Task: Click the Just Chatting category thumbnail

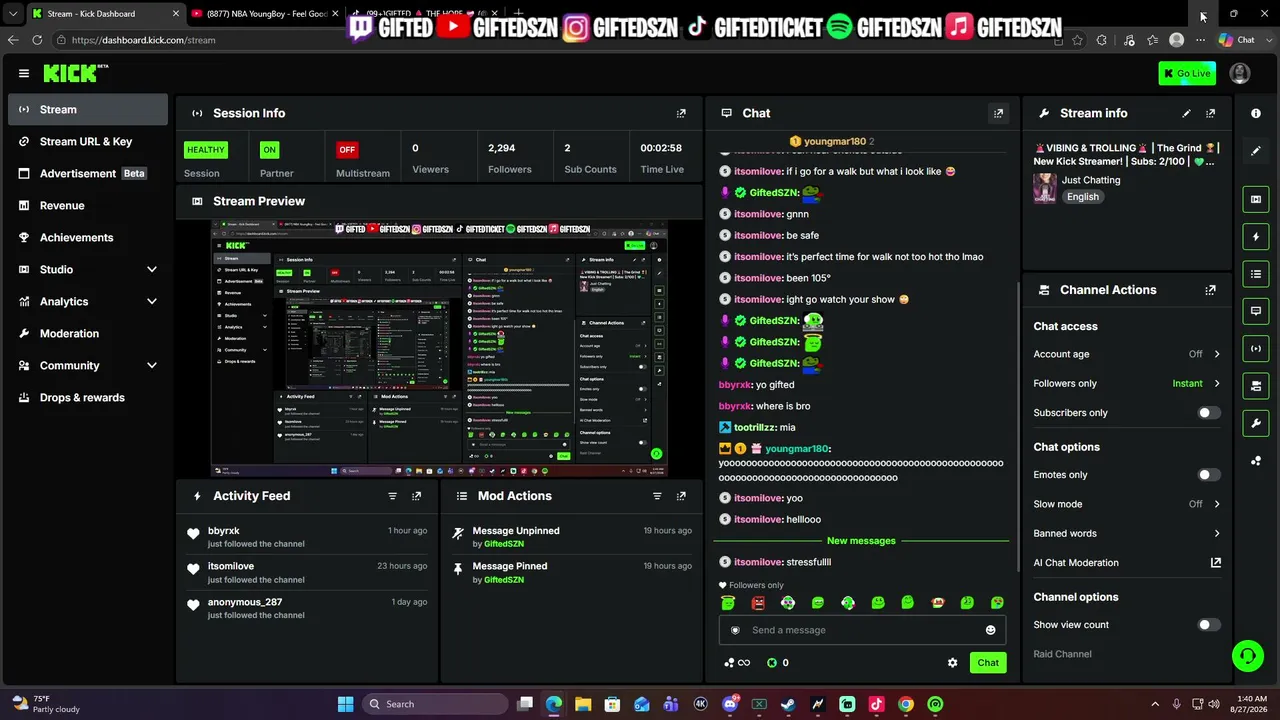Action: coord(1045,188)
